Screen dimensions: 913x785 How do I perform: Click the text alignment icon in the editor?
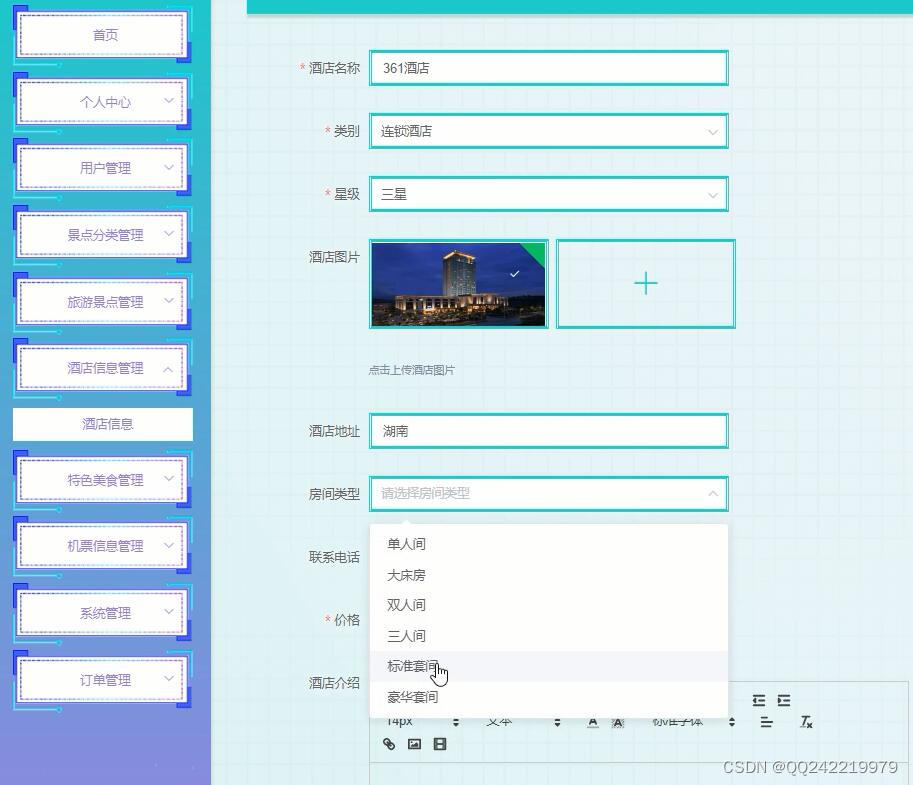pyautogui.click(x=765, y=722)
